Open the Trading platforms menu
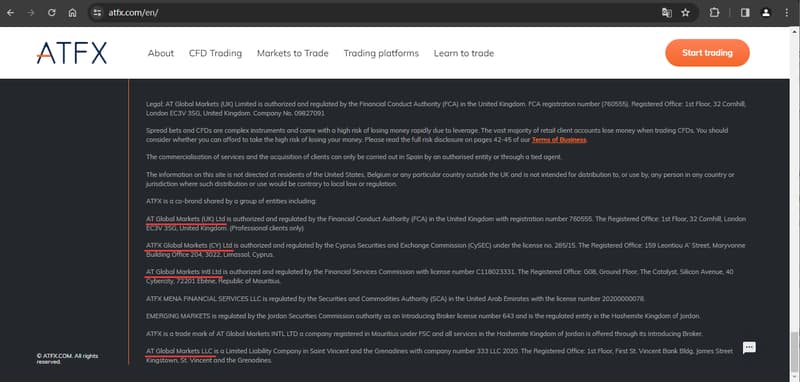The width and height of the screenshot is (800, 382). [381, 53]
